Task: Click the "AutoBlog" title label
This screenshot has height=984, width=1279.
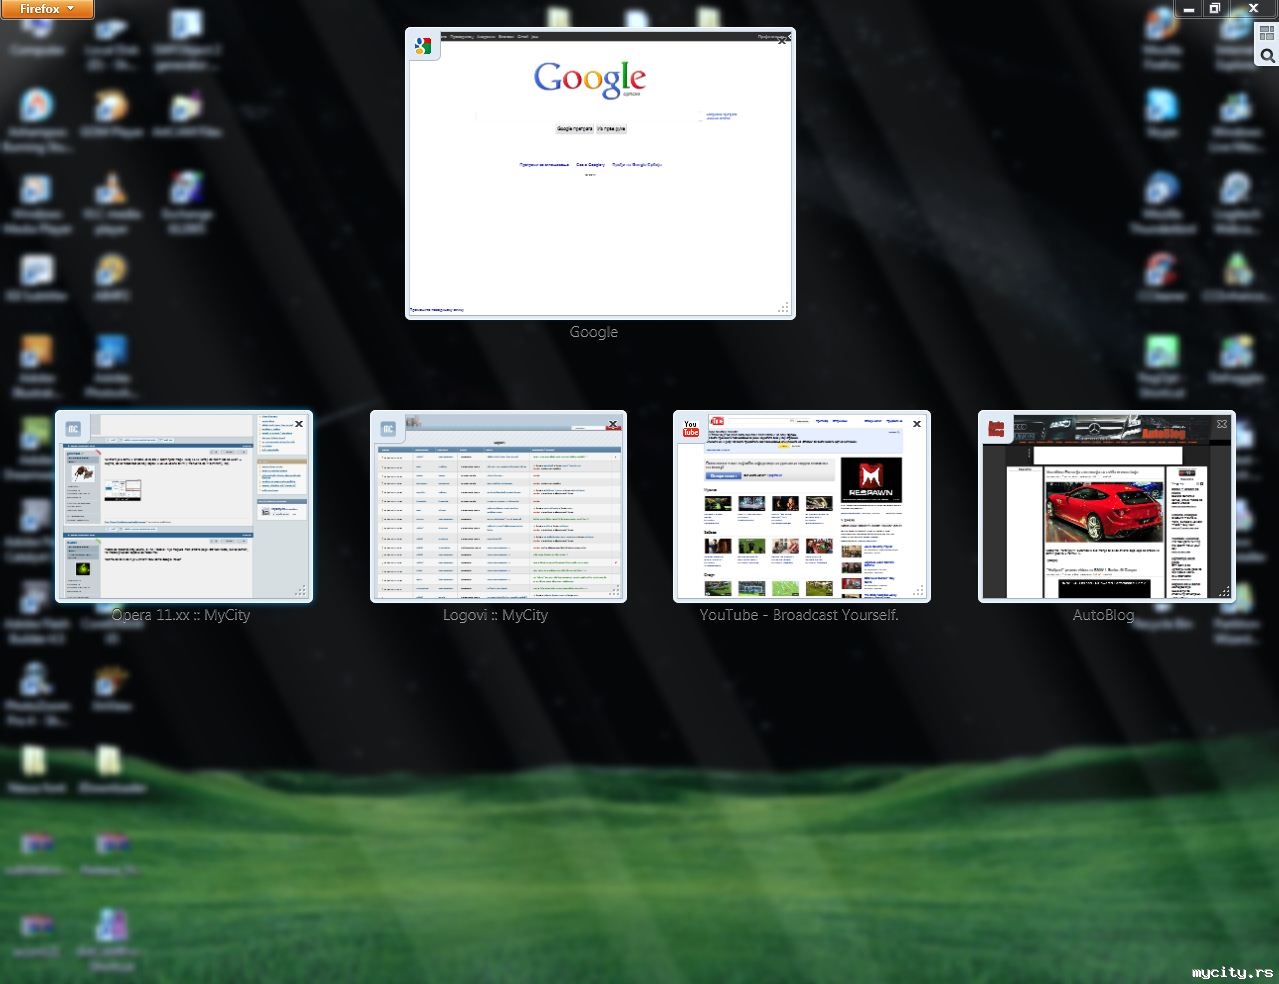Action: tap(1103, 615)
